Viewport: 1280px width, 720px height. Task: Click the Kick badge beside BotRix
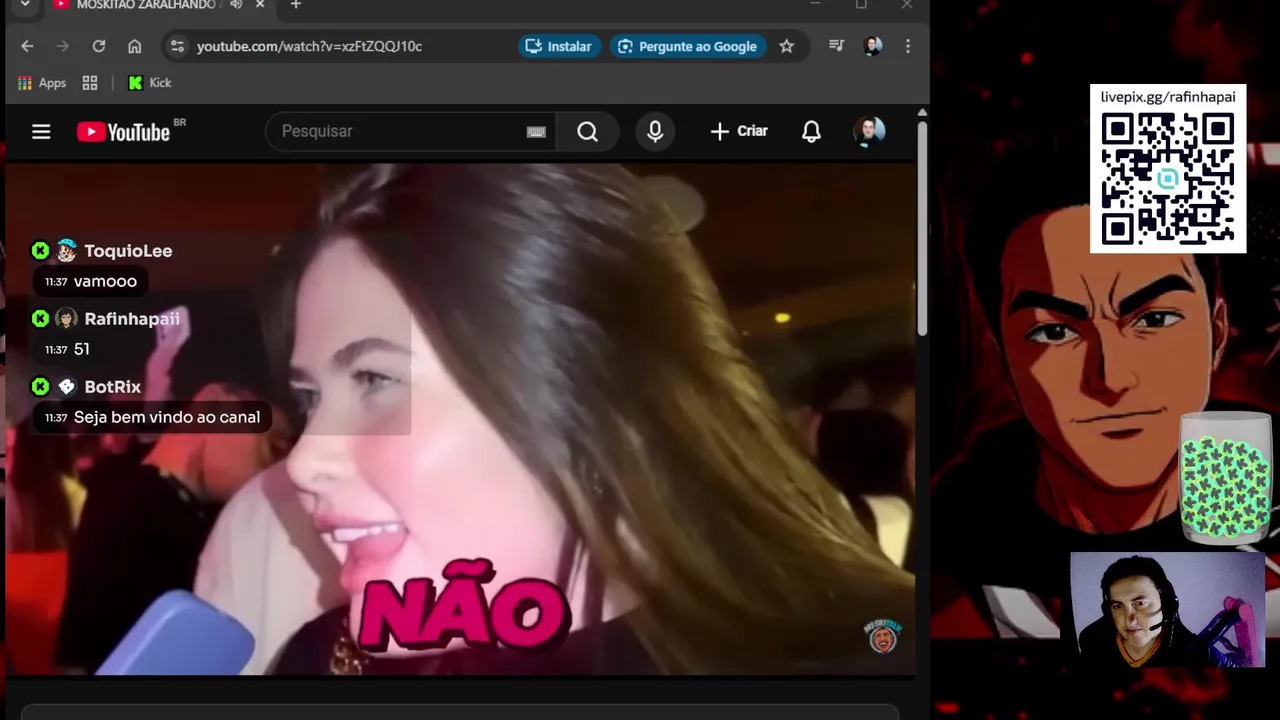coord(40,387)
